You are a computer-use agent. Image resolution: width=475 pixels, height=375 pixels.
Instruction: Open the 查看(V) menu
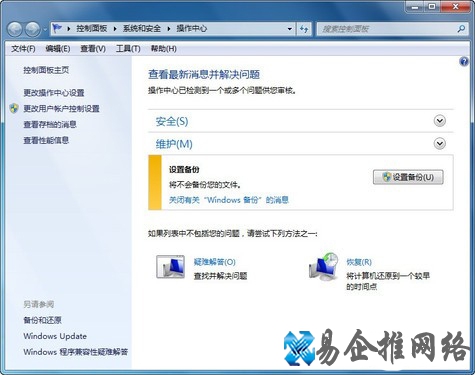click(93, 49)
